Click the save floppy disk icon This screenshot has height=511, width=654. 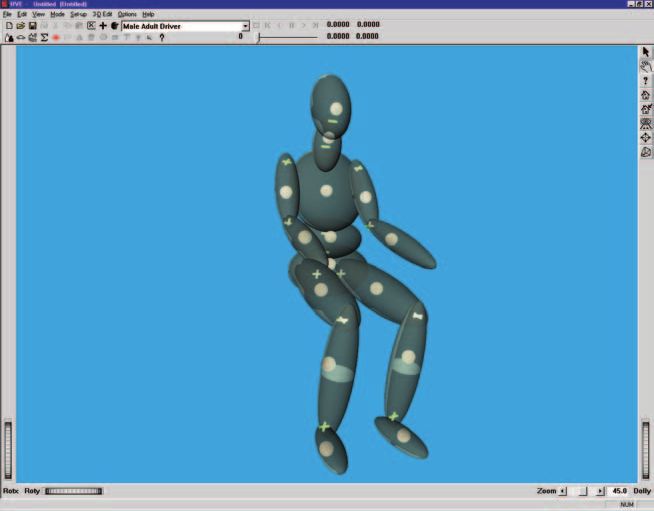point(33,26)
